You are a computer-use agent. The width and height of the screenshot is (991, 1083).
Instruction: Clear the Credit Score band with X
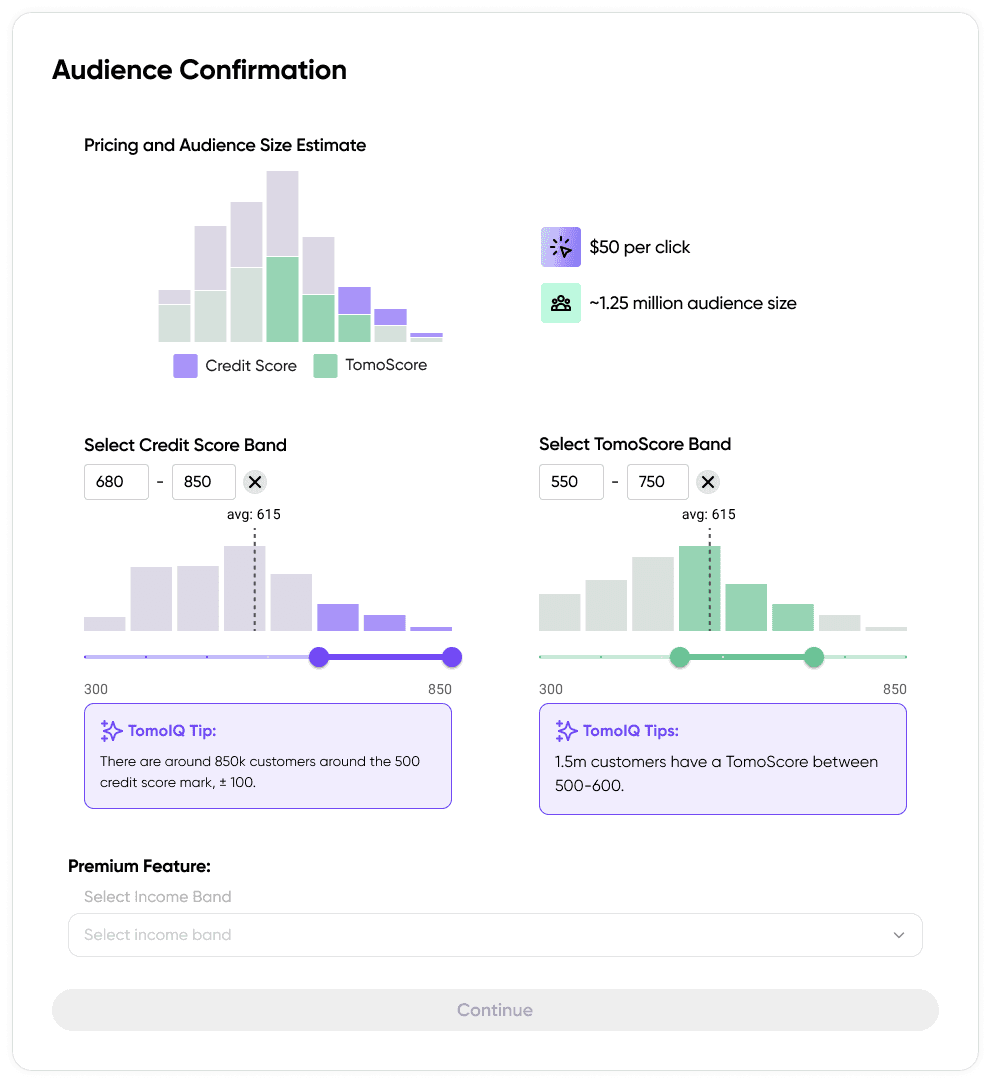[x=255, y=482]
